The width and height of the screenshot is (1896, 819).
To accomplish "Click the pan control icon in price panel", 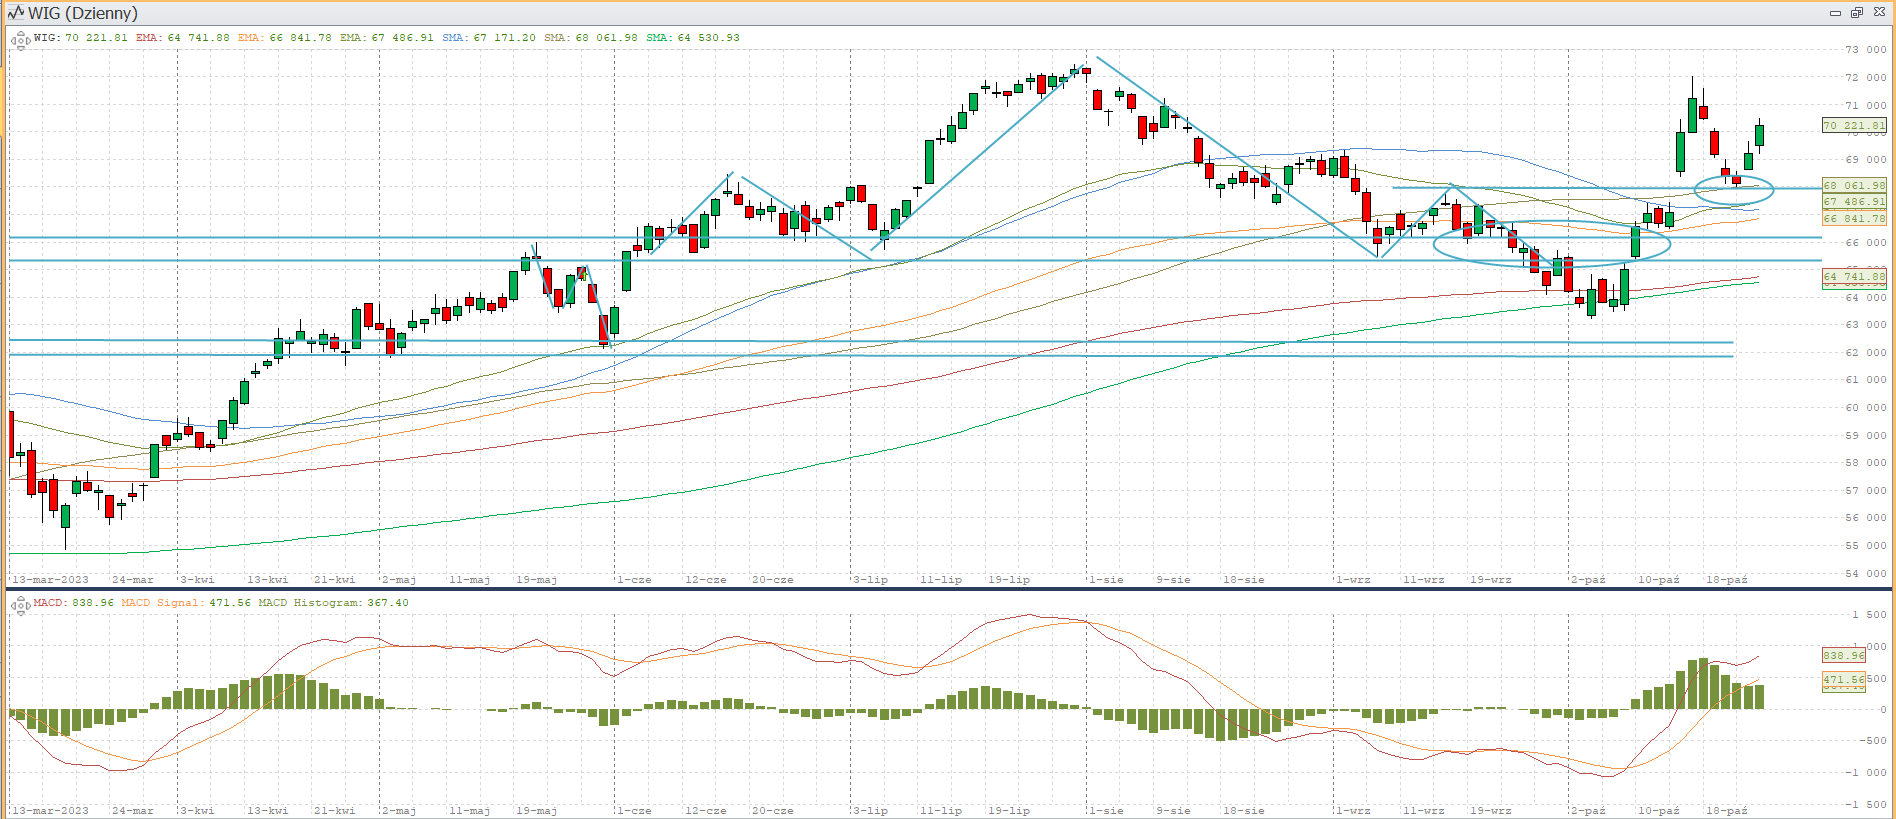I will [20, 41].
